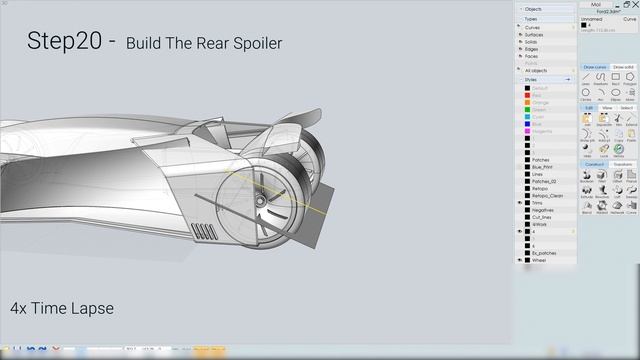
Task: Select the Network surface tool
Action: (x=617, y=207)
